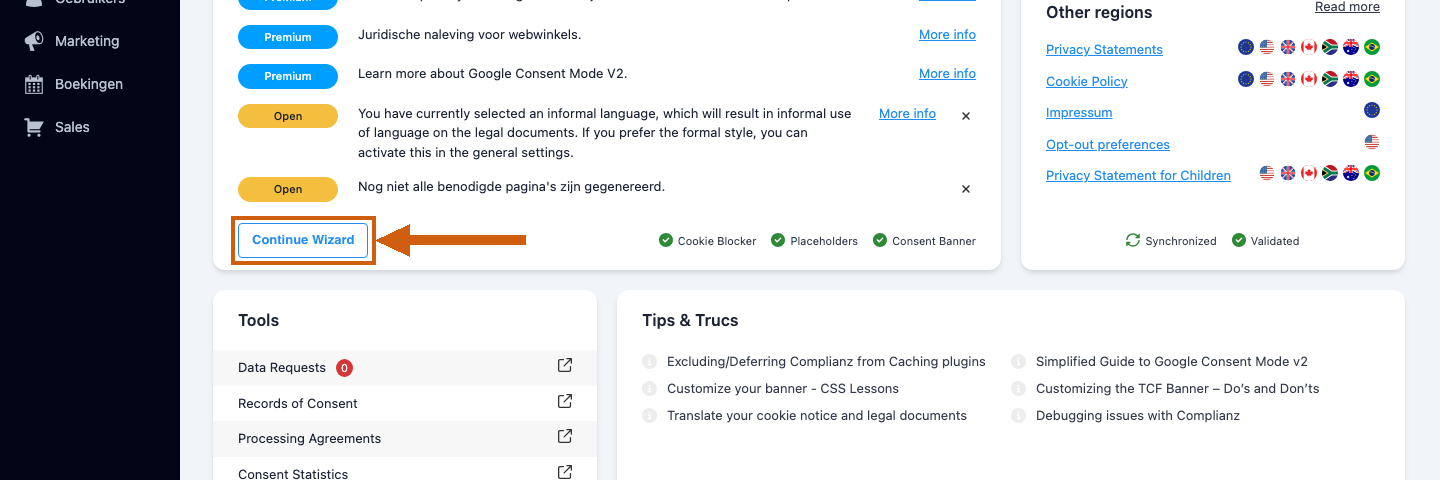Dismiss the informal language notice
This screenshot has height=480, width=1440.
[966, 116]
